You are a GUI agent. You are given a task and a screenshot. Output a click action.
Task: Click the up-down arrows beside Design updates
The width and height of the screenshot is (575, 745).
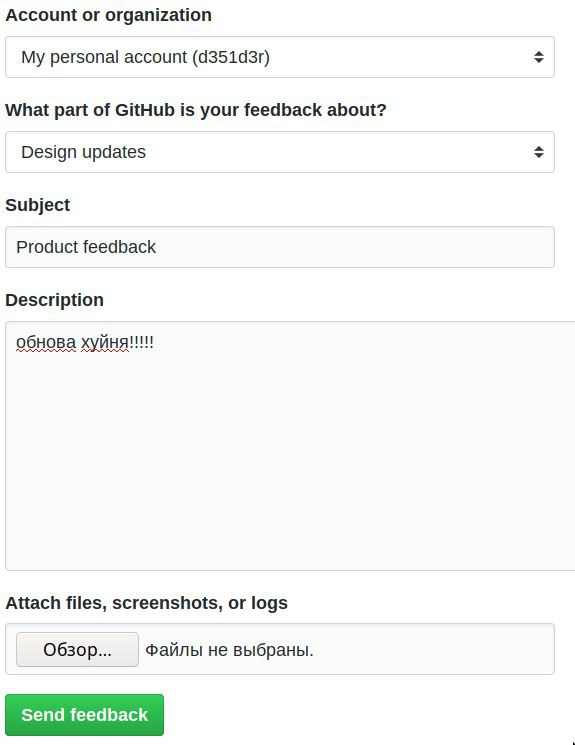tap(538, 152)
